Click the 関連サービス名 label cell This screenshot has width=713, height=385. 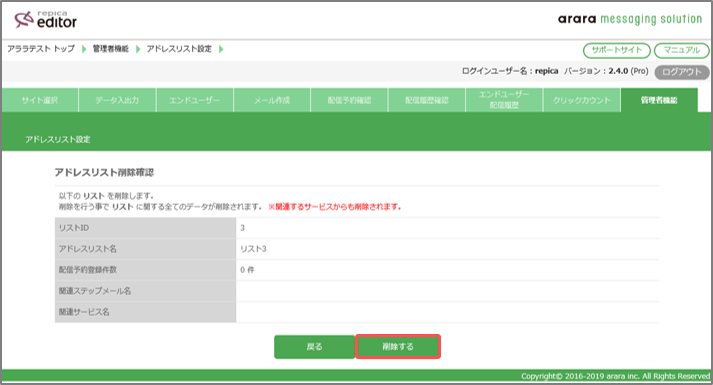[x=146, y=312]
